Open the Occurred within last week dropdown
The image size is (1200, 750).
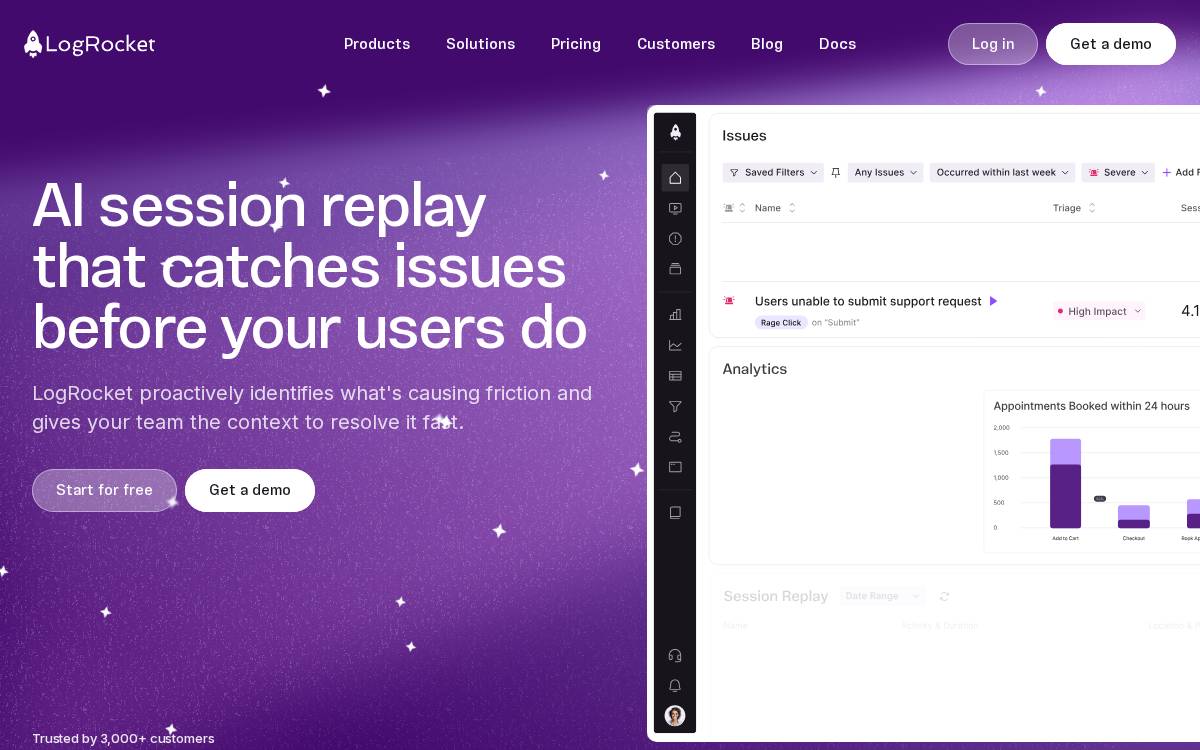pos(1002,173)
